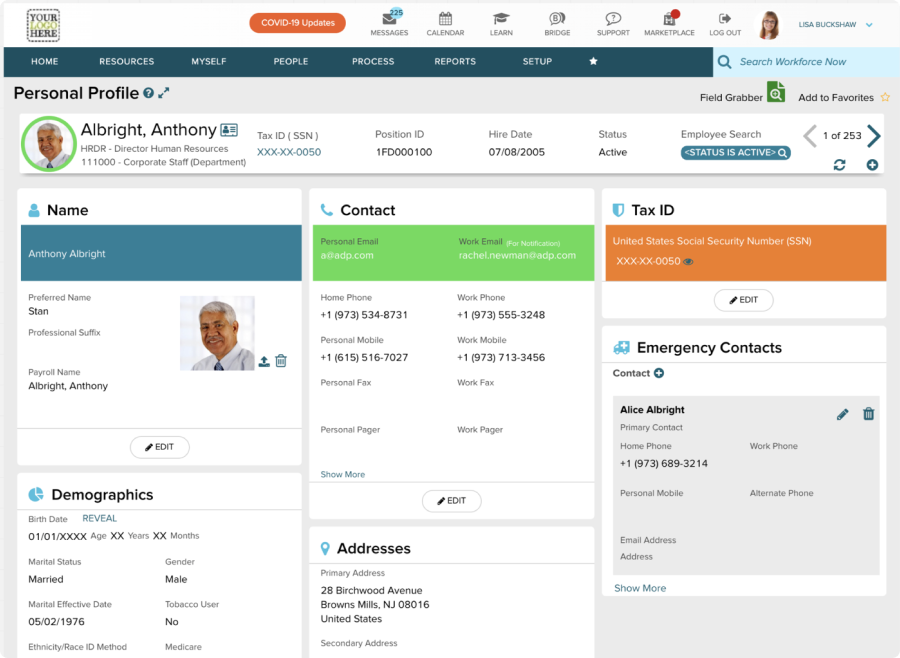900x658 pixels.
Task: Expand Show More under Emergency Contacts
Action: coord(640,588)
